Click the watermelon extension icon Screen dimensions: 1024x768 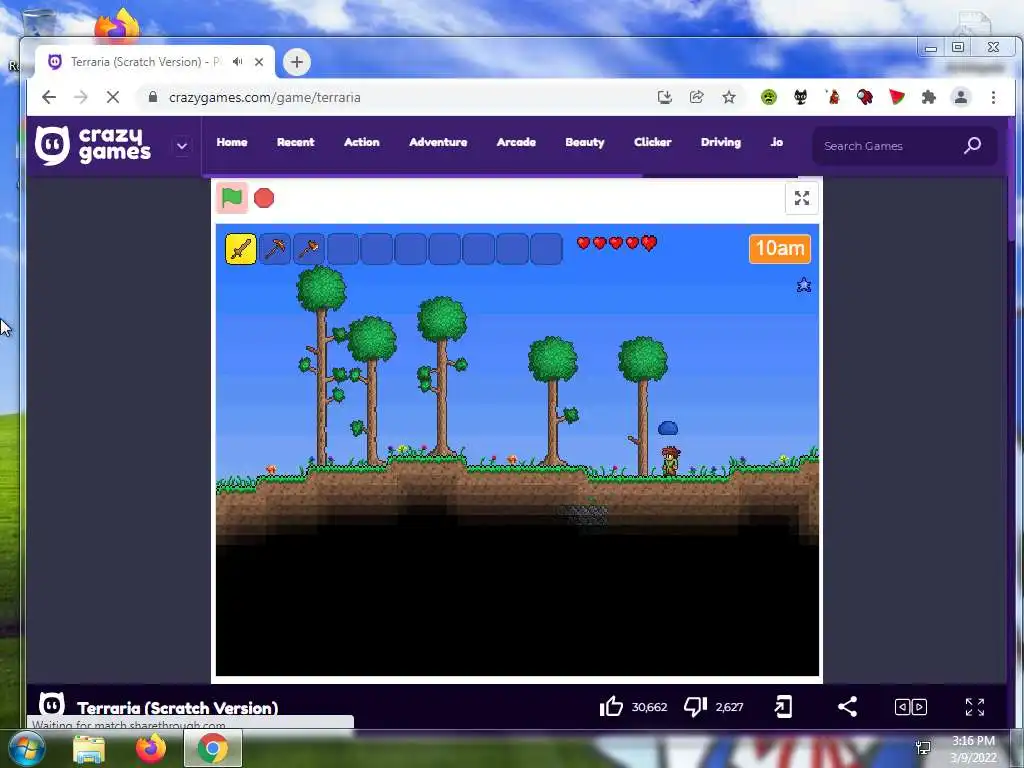point(897,97)
